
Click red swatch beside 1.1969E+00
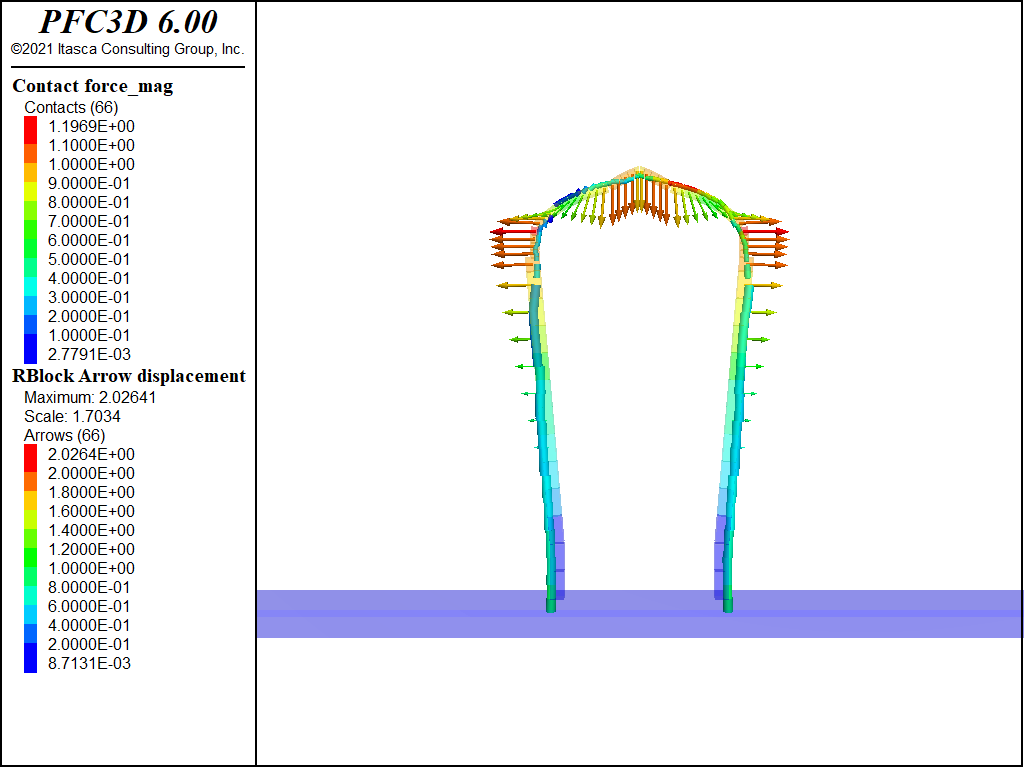click(x=31, y=126)
